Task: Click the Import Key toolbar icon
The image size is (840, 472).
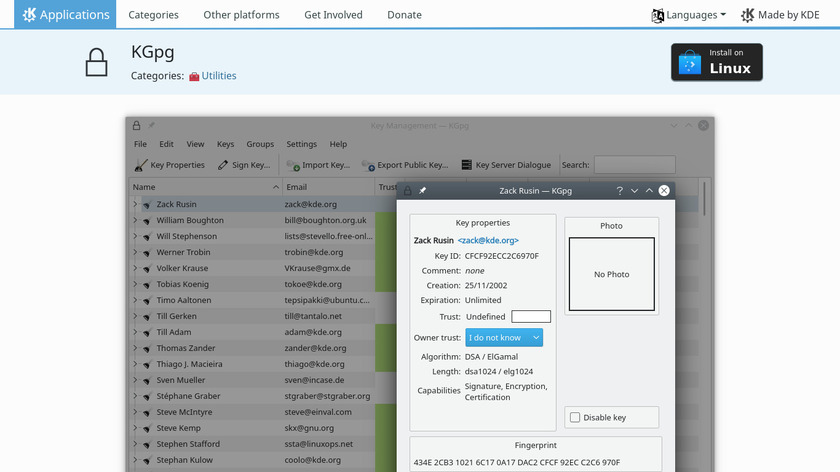Action: click(293, 165)
